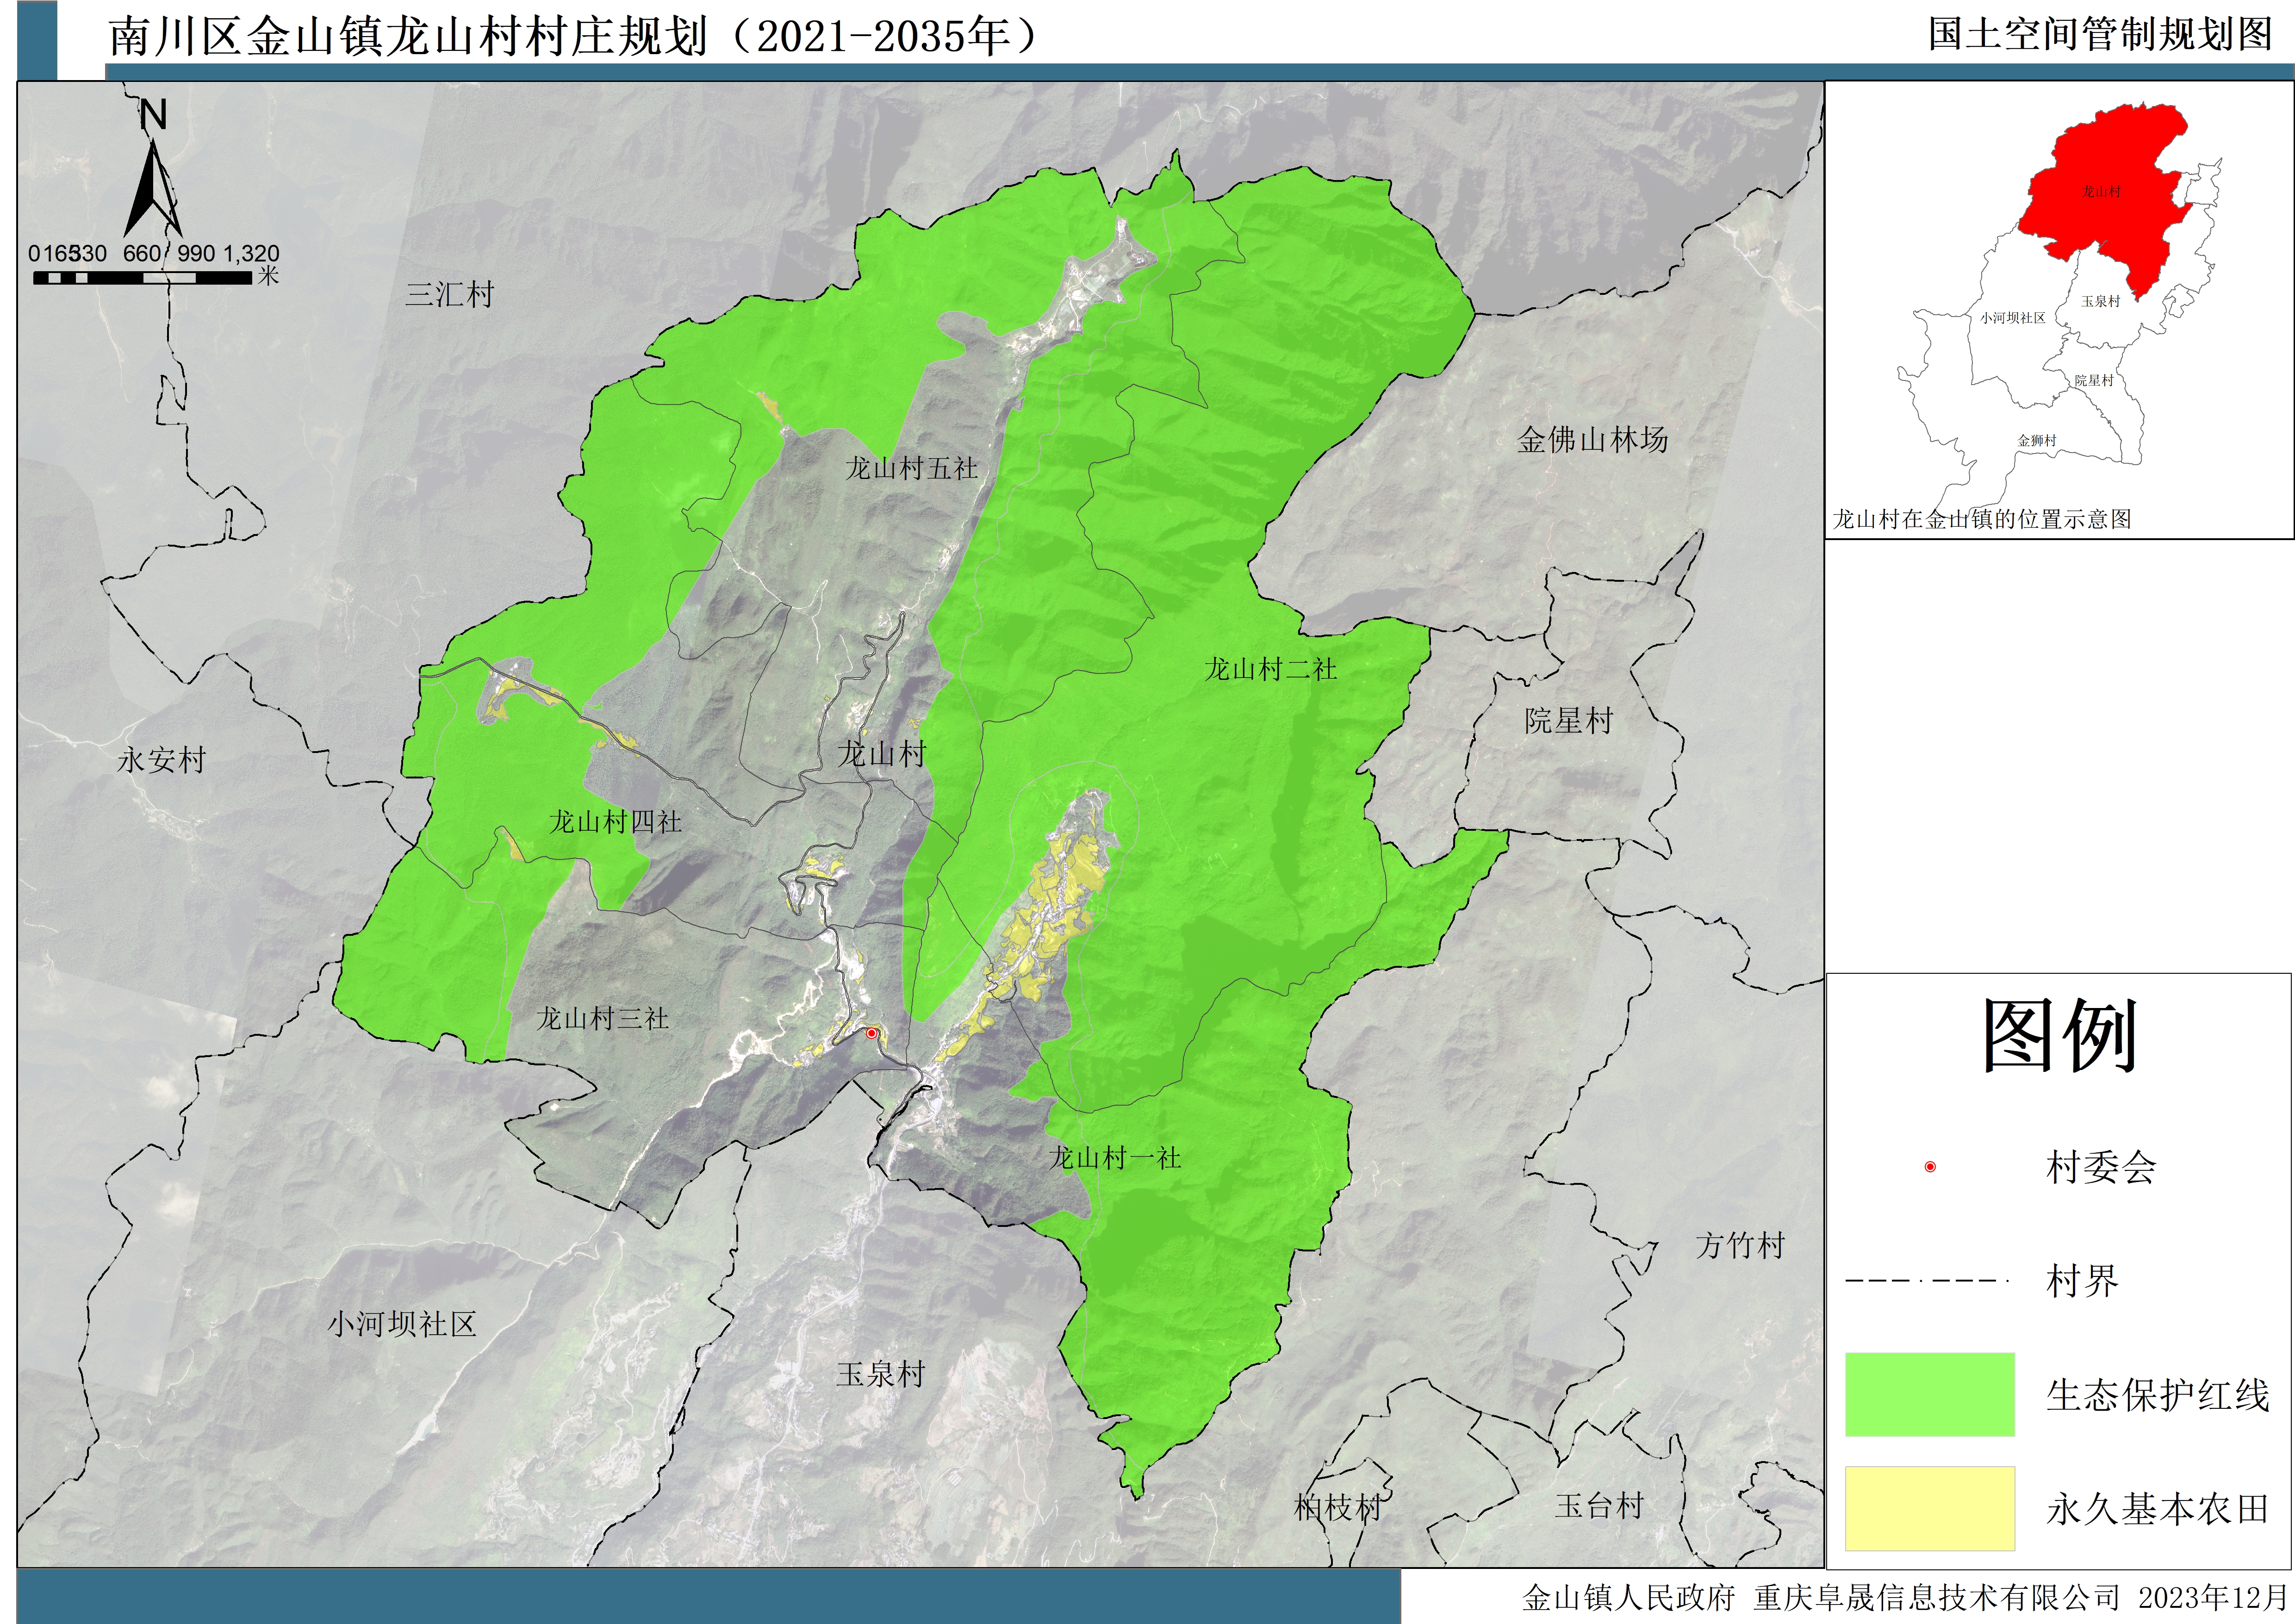Click the 龙山村一社 map label
2295x1624 pixels.
click(1114, 1158)
